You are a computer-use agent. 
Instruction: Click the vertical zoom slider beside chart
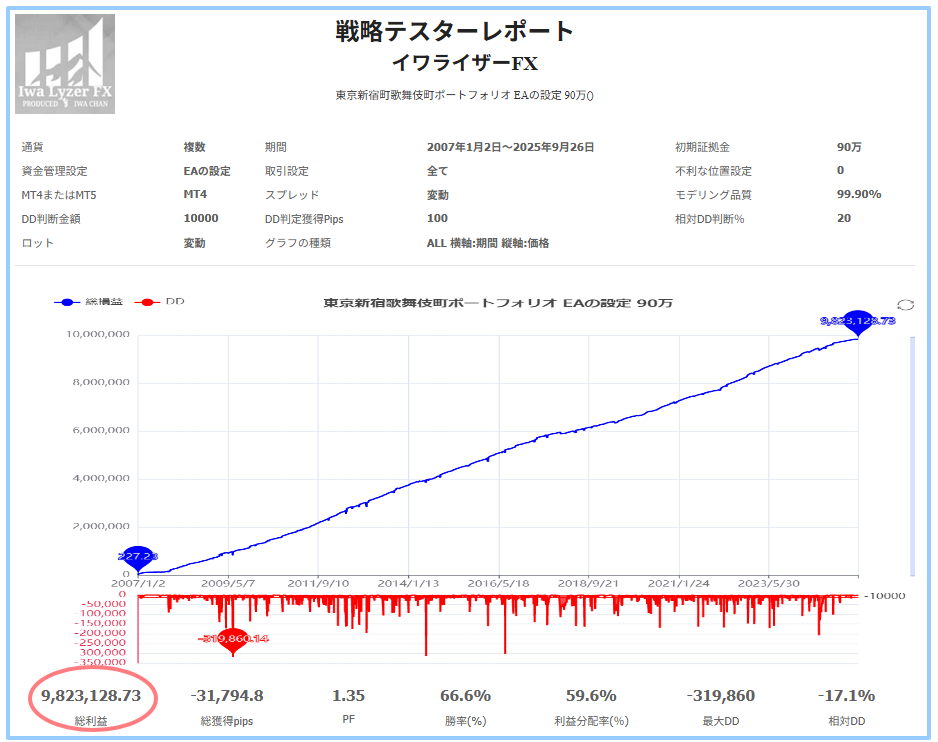[912, 455]
